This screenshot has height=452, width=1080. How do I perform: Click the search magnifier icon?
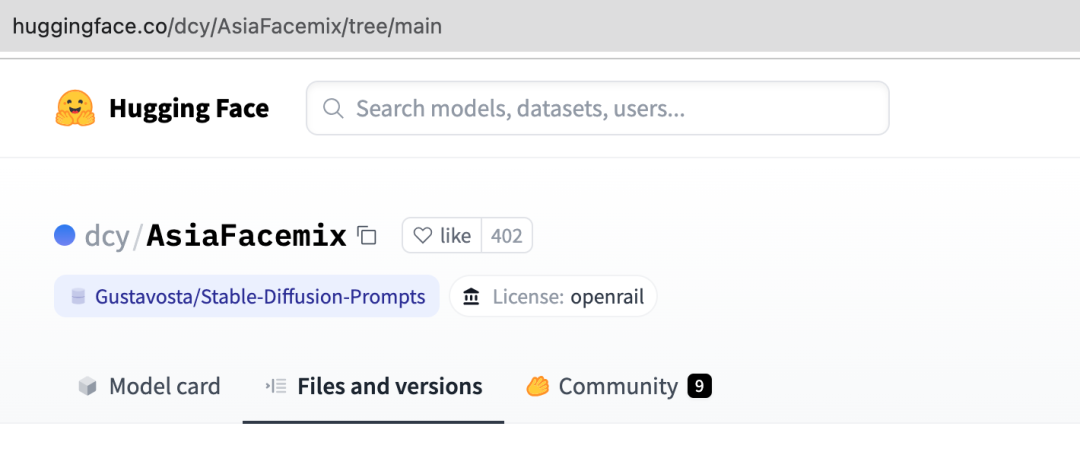point(333,108)
